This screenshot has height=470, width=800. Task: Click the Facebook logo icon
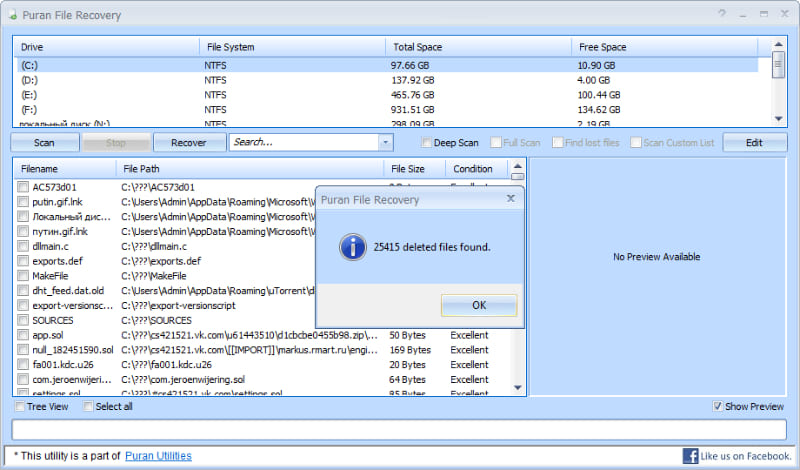[690, 456]
